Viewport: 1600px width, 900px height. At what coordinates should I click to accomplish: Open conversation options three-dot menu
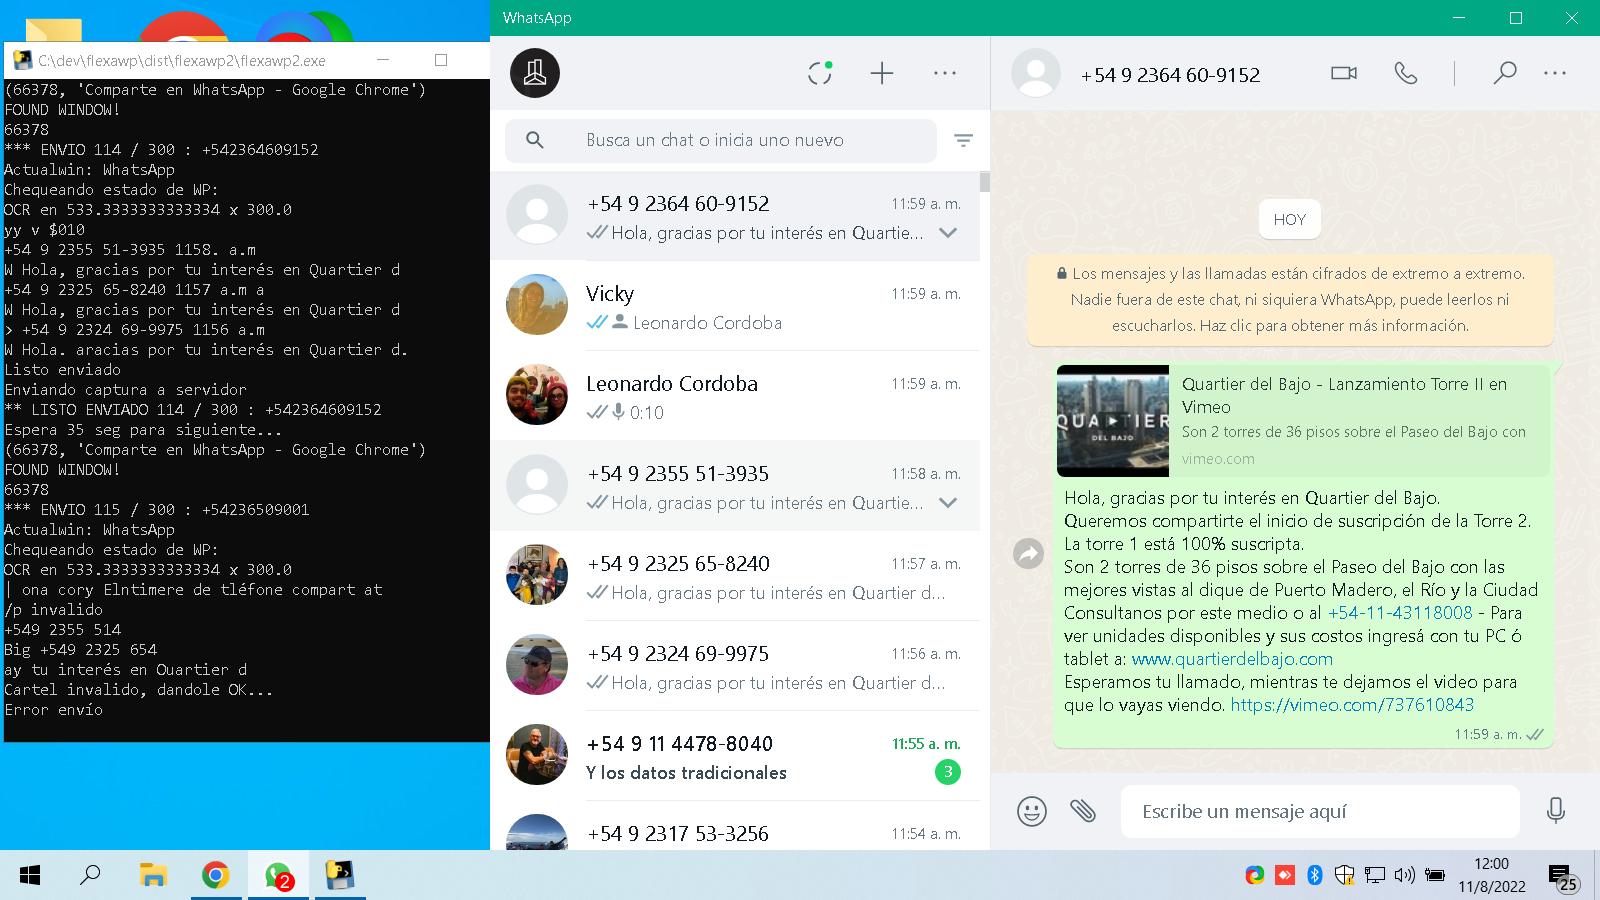click(x=1555, y=73)
